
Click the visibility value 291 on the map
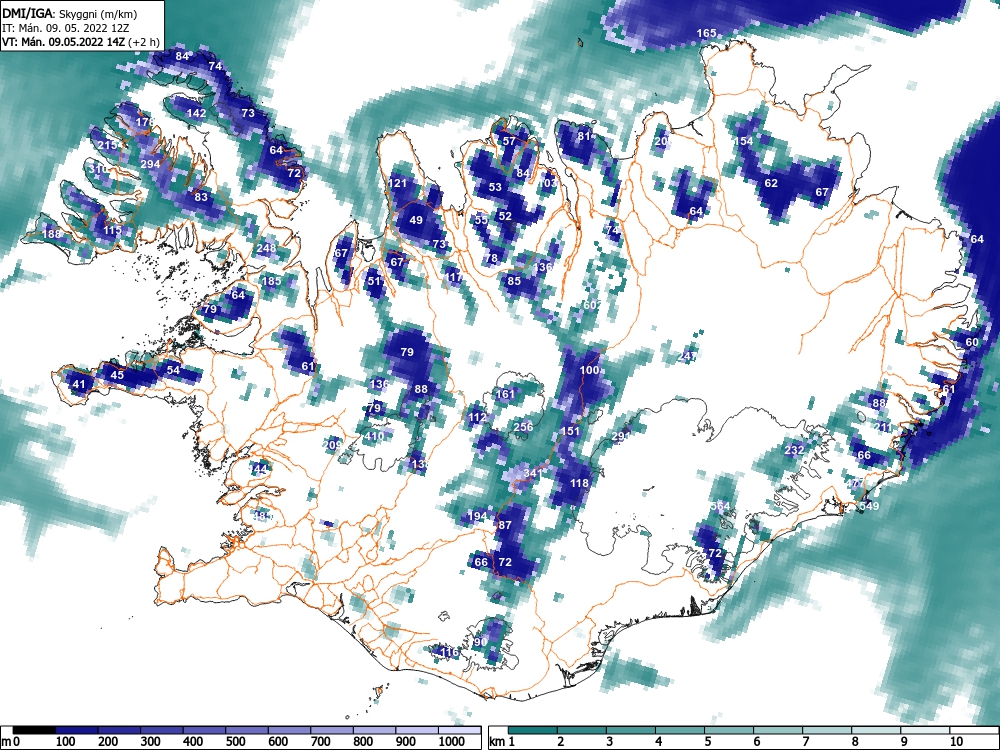[621, 436]
